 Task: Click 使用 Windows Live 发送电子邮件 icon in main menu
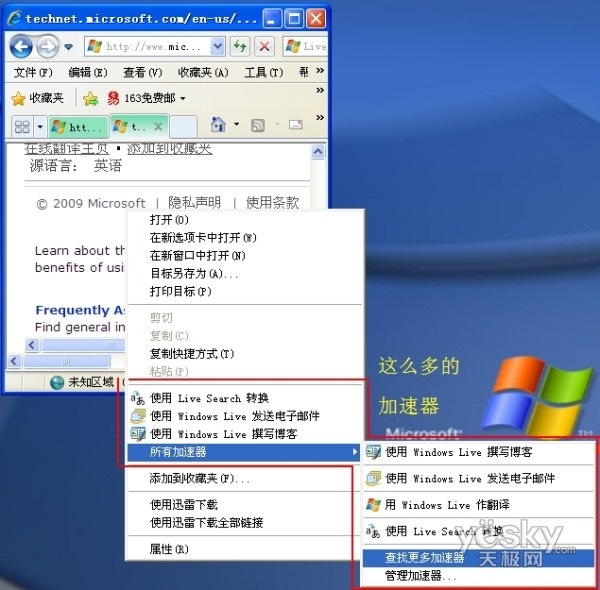(138, 416)
